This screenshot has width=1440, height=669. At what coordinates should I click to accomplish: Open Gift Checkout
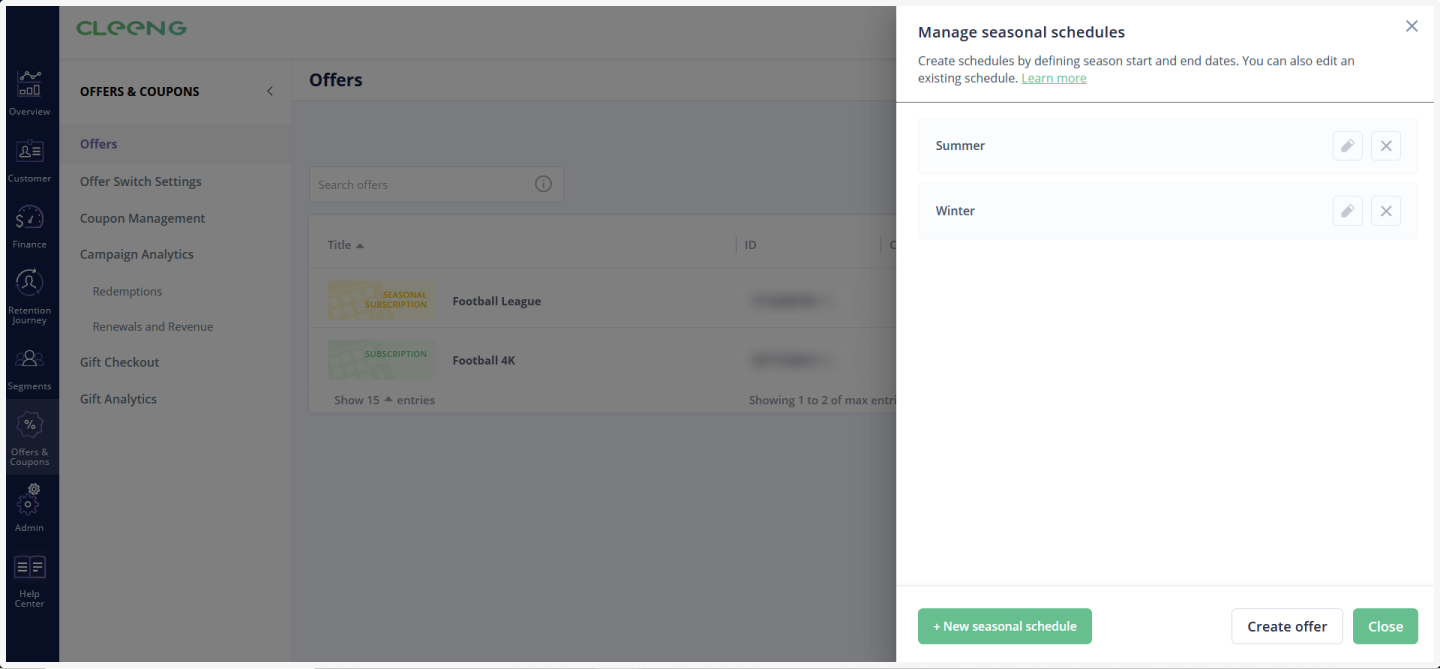click(119, 362)
